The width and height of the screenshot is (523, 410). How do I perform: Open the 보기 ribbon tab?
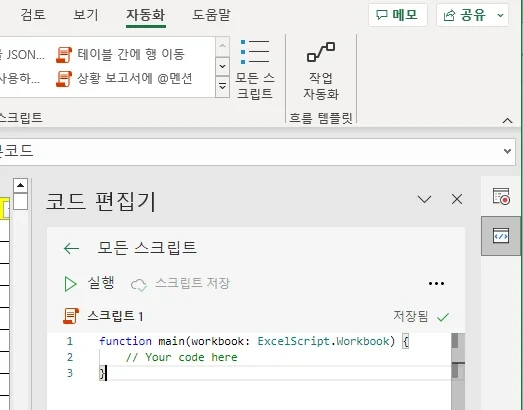(x=86, y=15)
